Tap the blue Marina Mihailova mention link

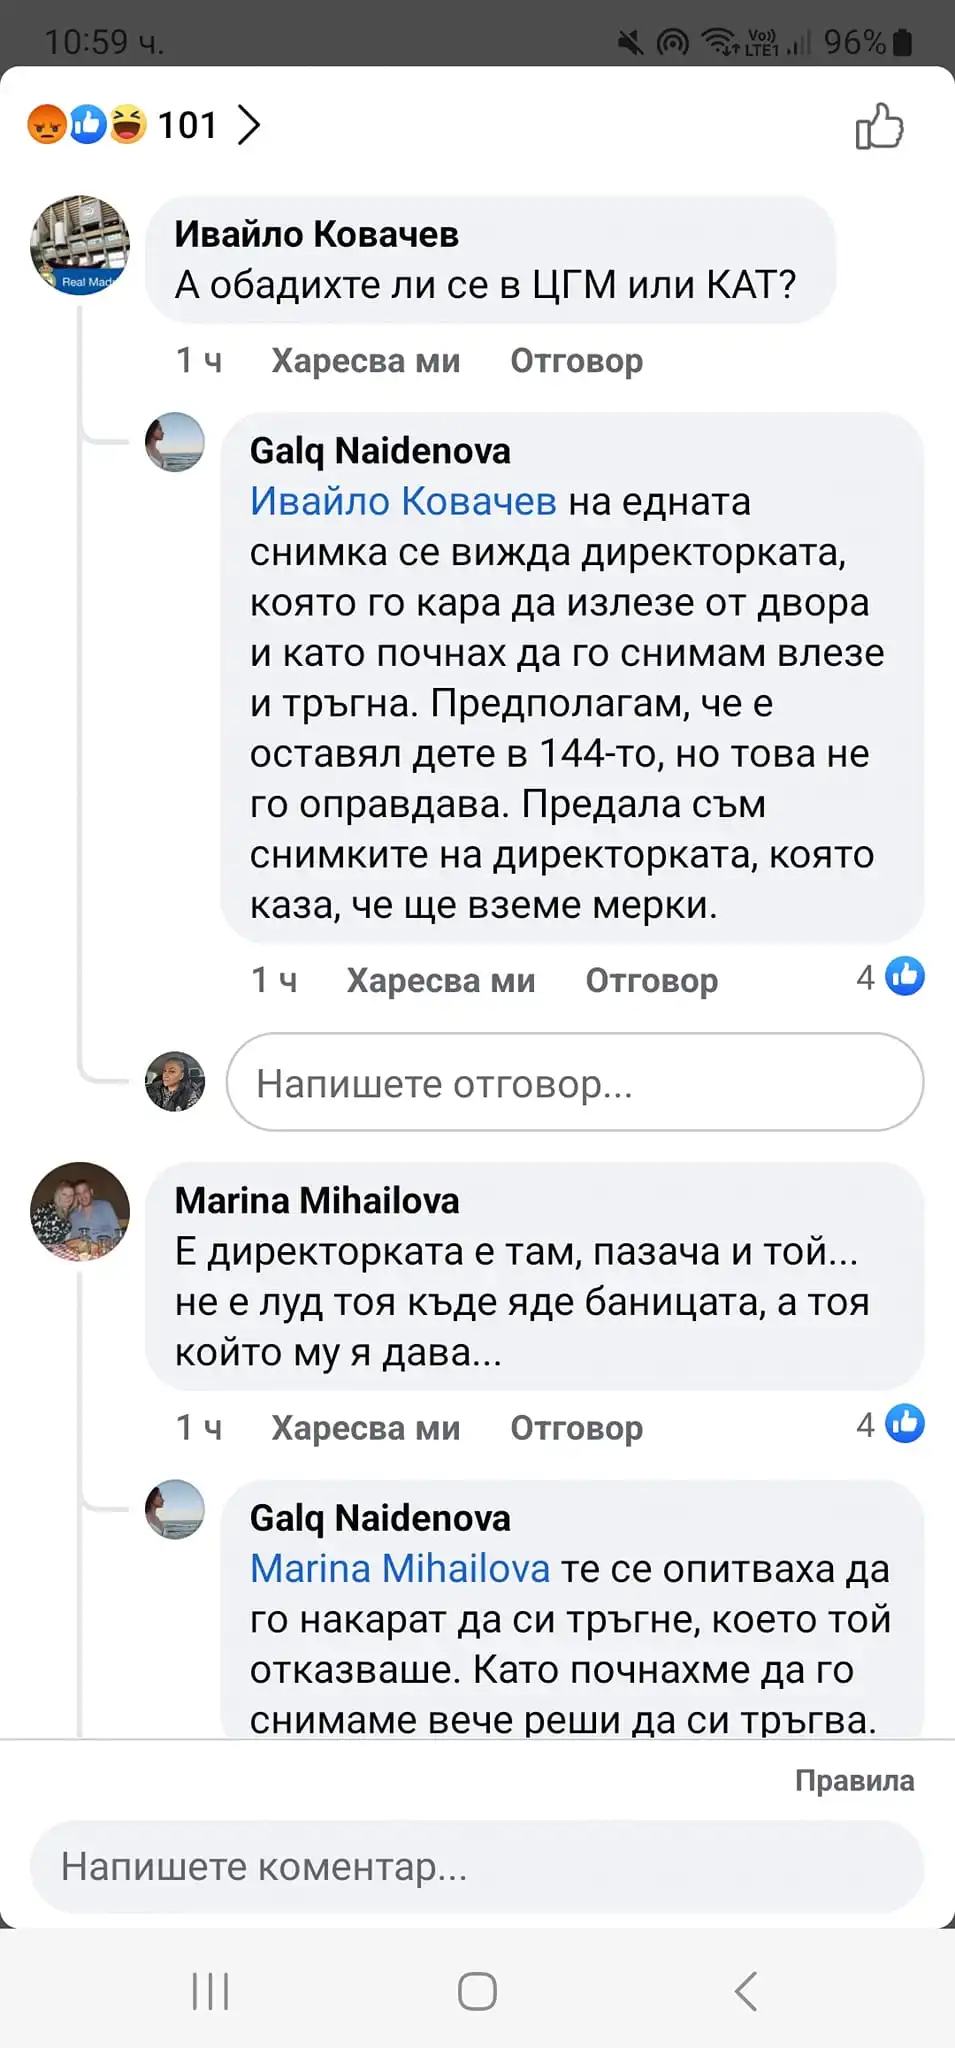coord(399,1568)
